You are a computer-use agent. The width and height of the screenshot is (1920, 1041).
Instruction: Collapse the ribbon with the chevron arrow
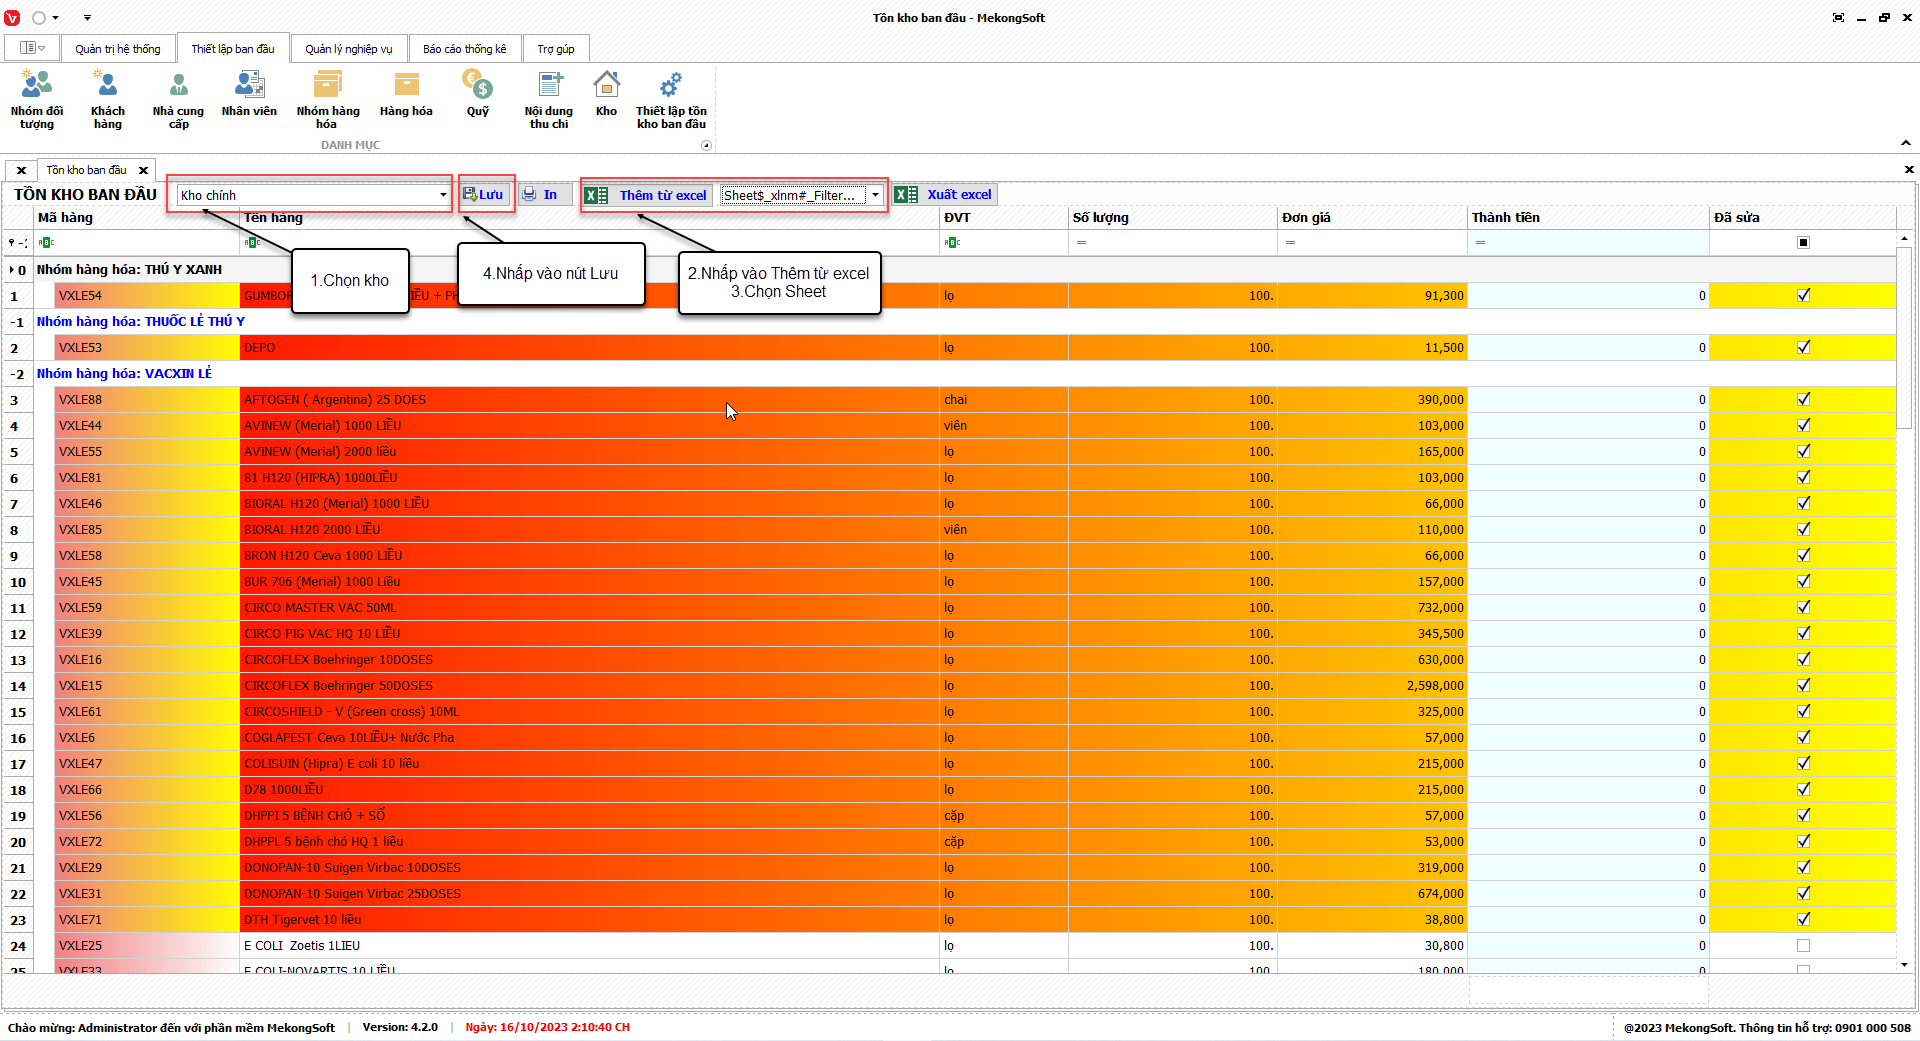1905,143
